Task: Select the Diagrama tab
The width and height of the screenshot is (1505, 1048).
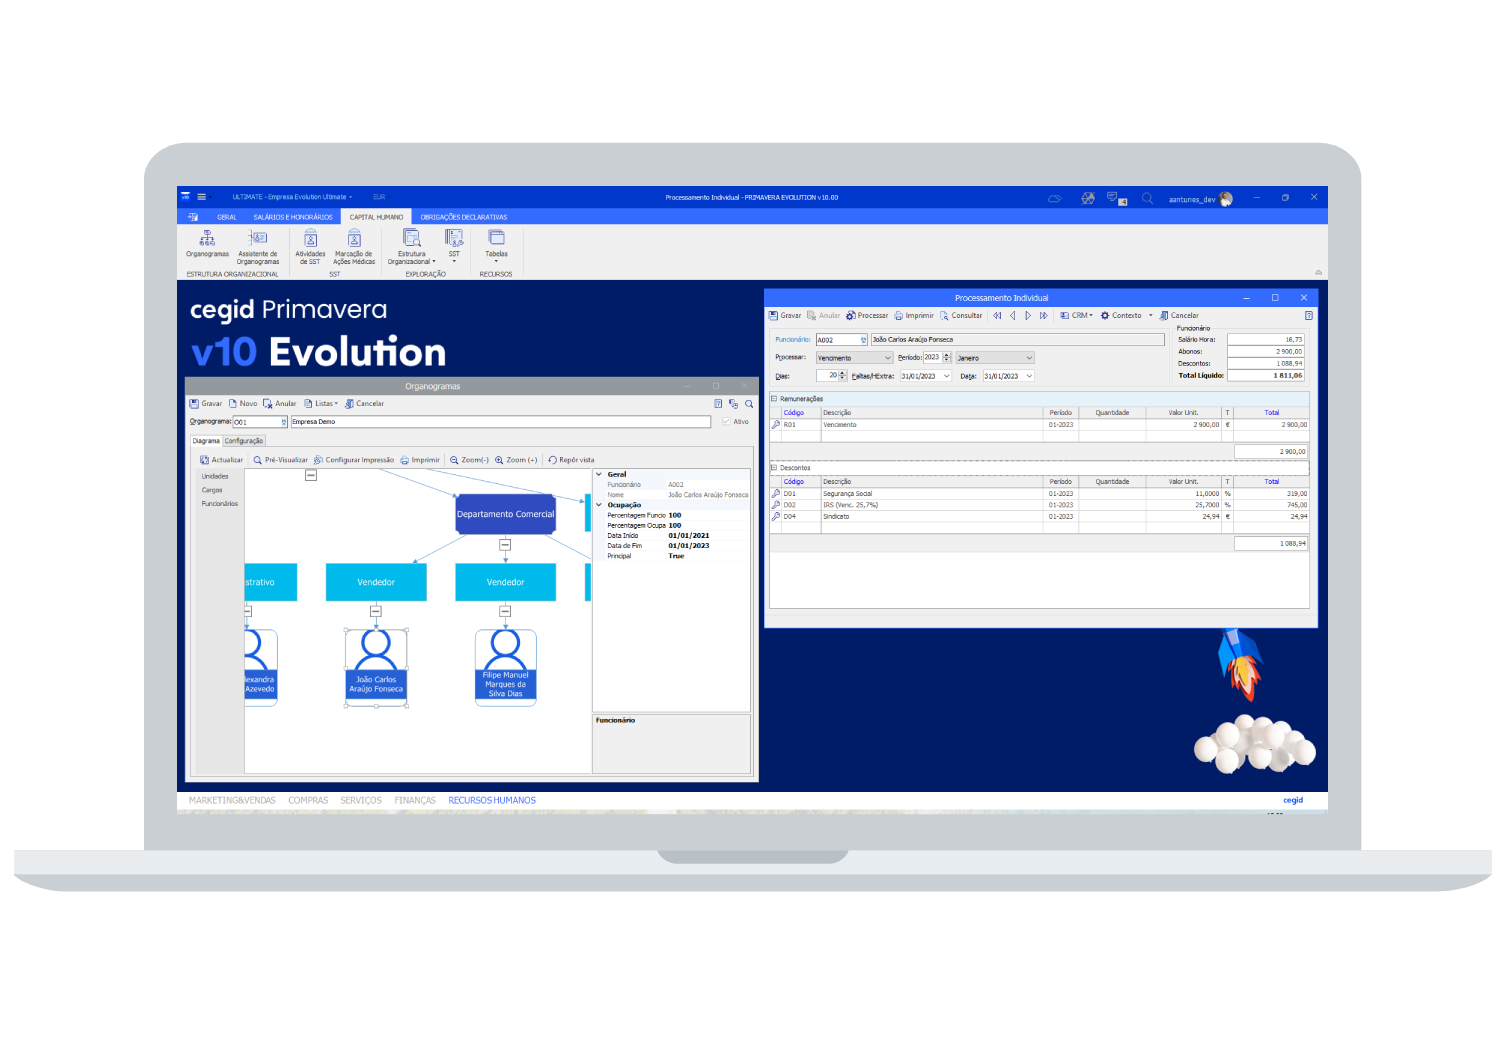Action: click(206, 441)
